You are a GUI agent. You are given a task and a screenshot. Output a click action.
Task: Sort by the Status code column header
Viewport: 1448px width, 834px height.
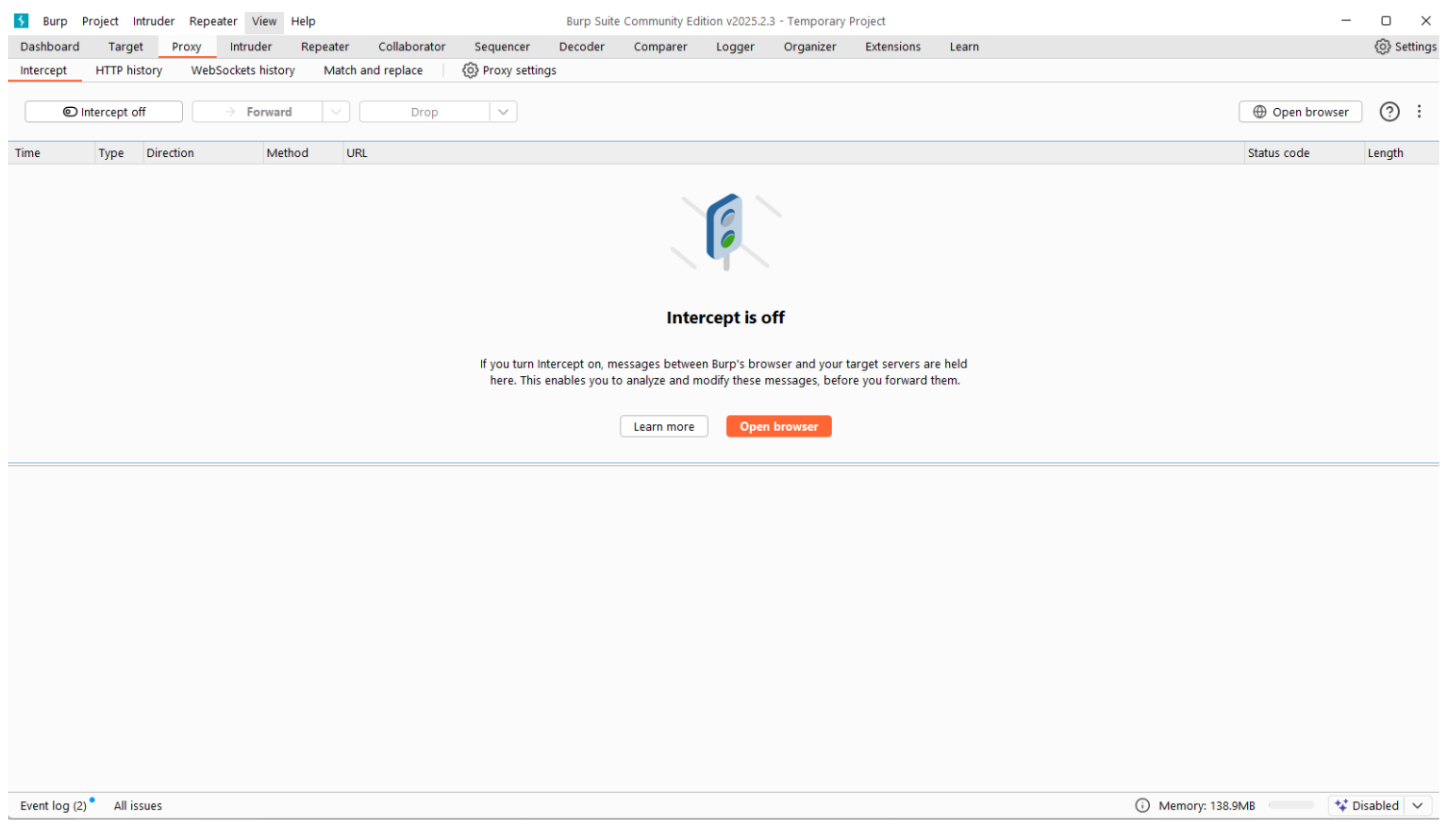pyautogui.click(x=1302, y=153)
